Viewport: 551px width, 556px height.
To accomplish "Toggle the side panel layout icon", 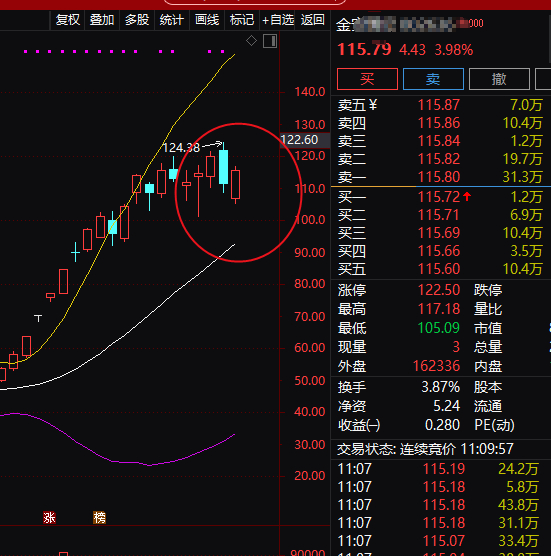I will click(x=270, y=41).
